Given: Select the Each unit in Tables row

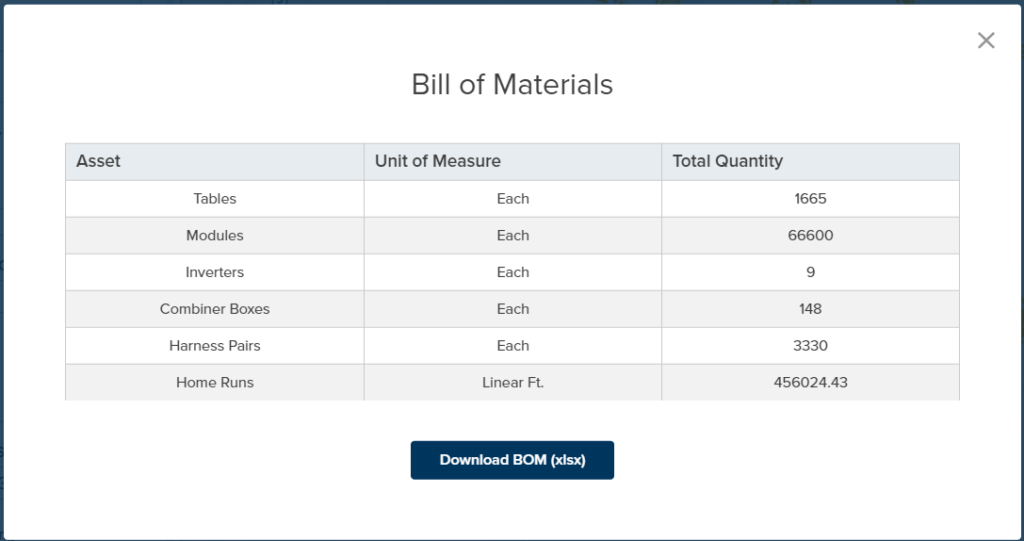Looking at the screenshot, I should [x=513, y=199].
